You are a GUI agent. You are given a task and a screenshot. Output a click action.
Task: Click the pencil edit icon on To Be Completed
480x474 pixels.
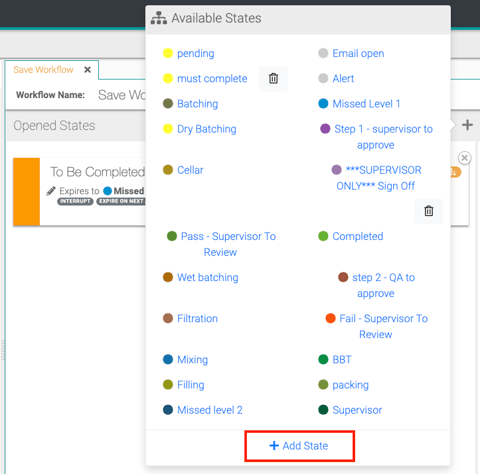(51, 191)
